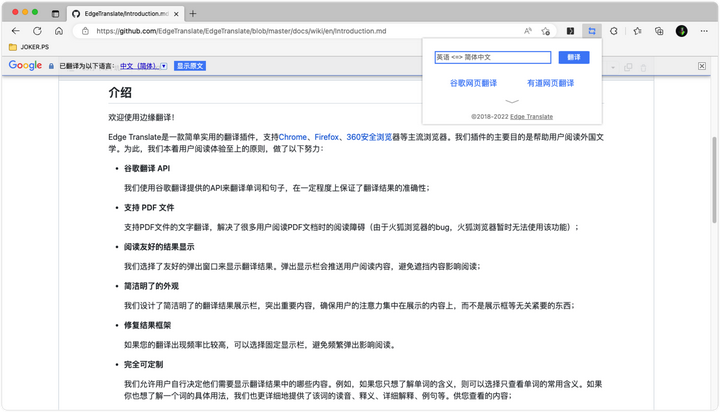Close the EdgeTranslate/Introduction.md tab
The height and width of the screenshot is (412, 720).
pyautogui.click(x=176, y=14)
